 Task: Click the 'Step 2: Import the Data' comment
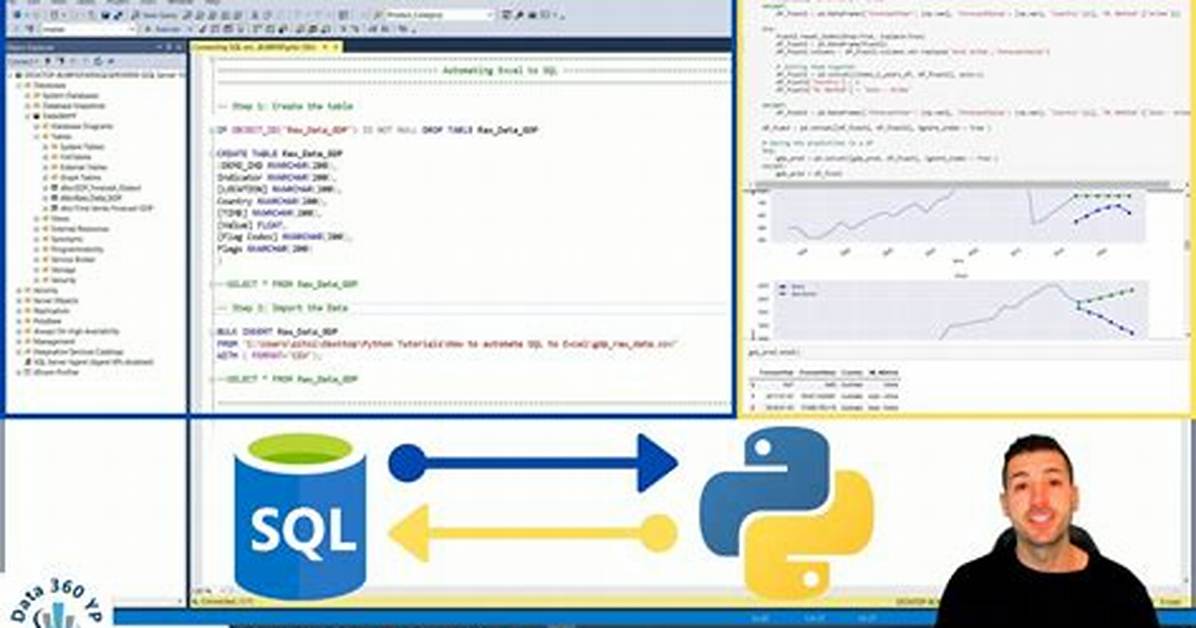coord(282,308)
